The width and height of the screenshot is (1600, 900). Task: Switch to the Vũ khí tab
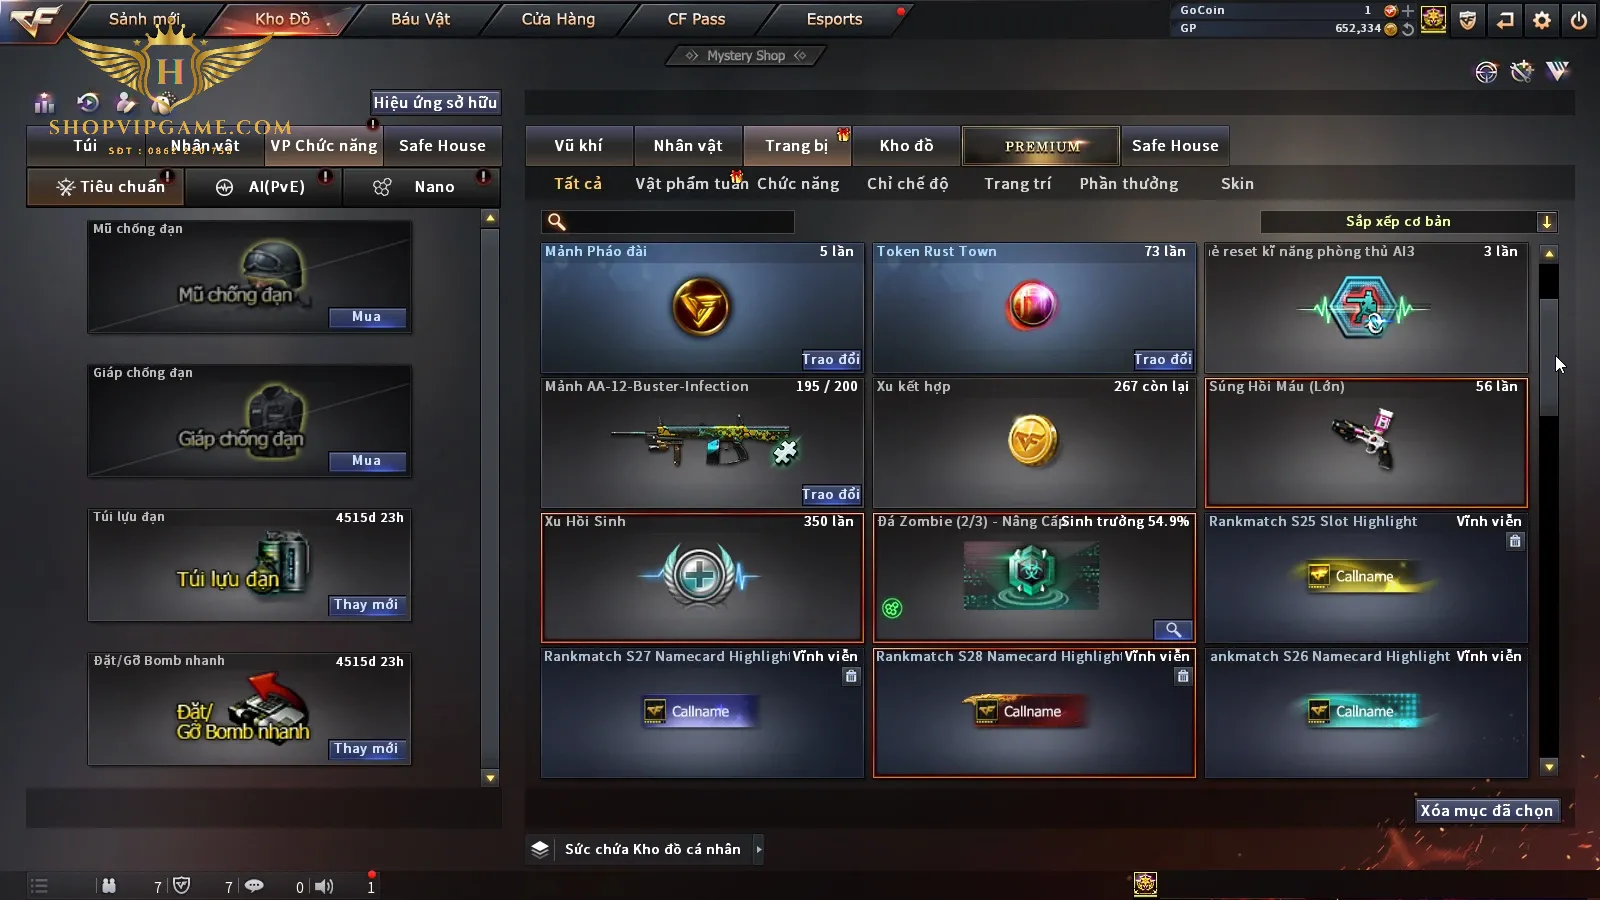(579, 146)
